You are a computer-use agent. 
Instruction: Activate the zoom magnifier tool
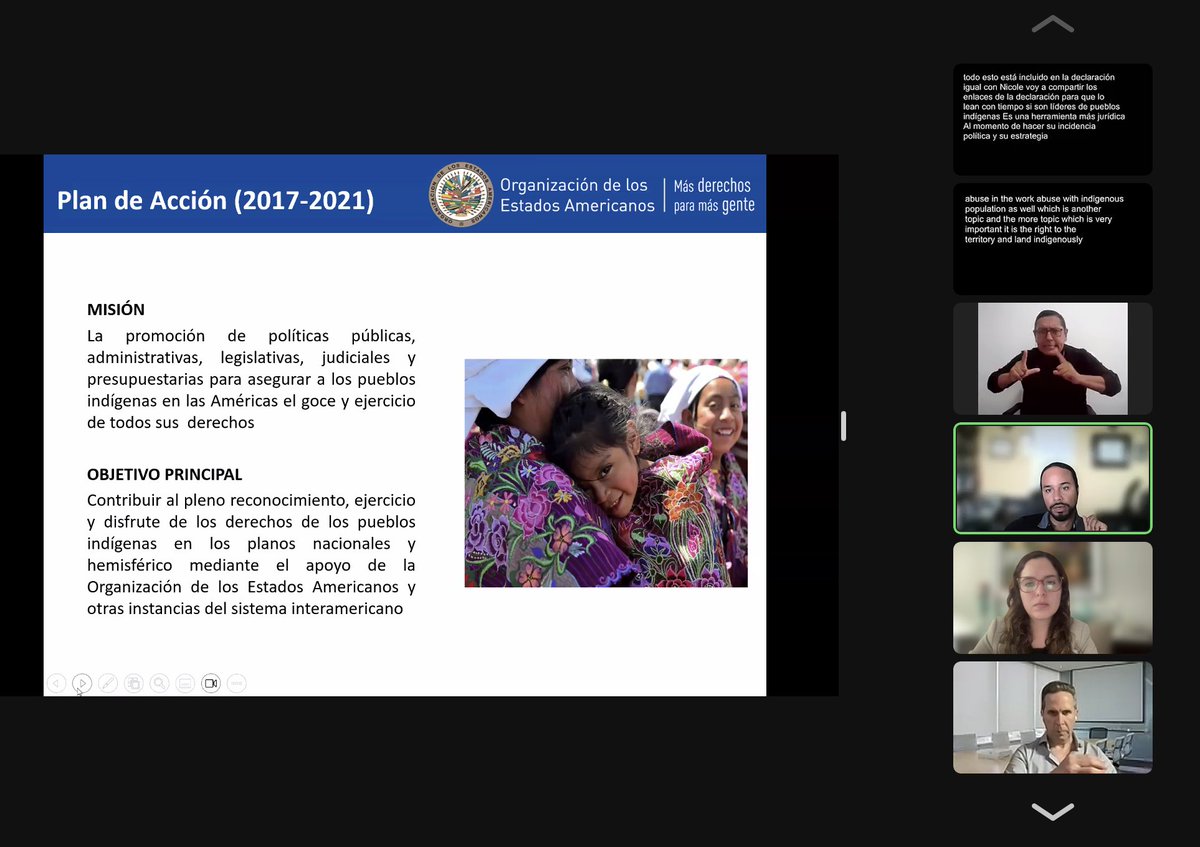click(159, 683)
